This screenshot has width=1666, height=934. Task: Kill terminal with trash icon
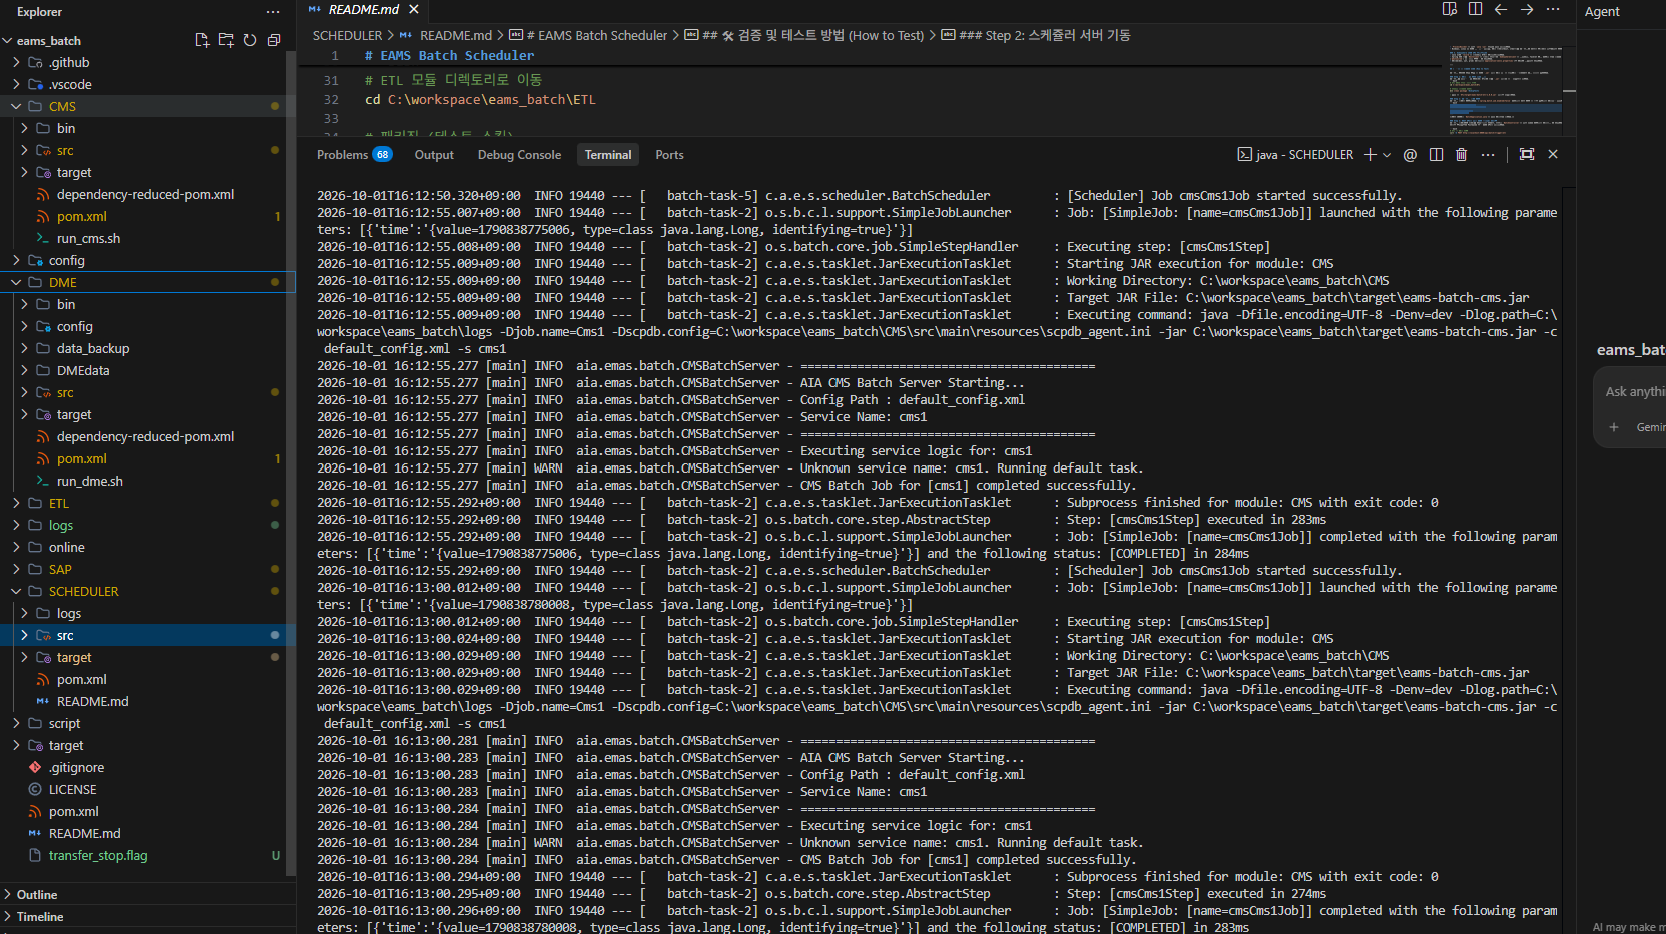(x=1461, y=154)
